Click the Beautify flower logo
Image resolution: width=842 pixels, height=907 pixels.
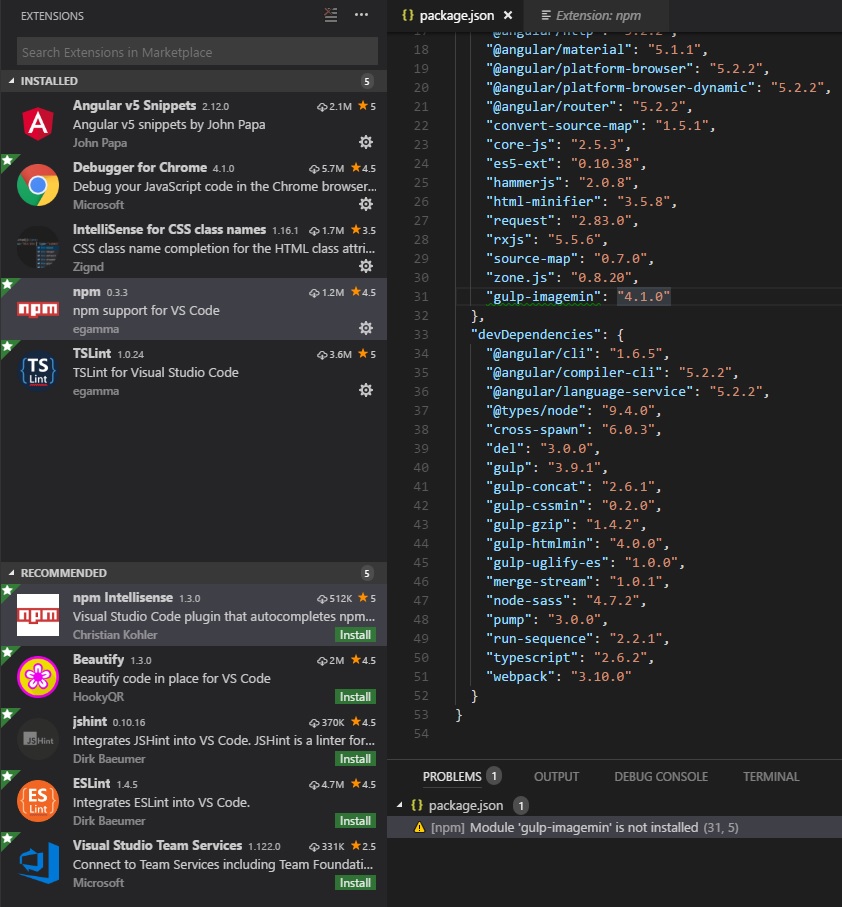[x=38, y=677]
